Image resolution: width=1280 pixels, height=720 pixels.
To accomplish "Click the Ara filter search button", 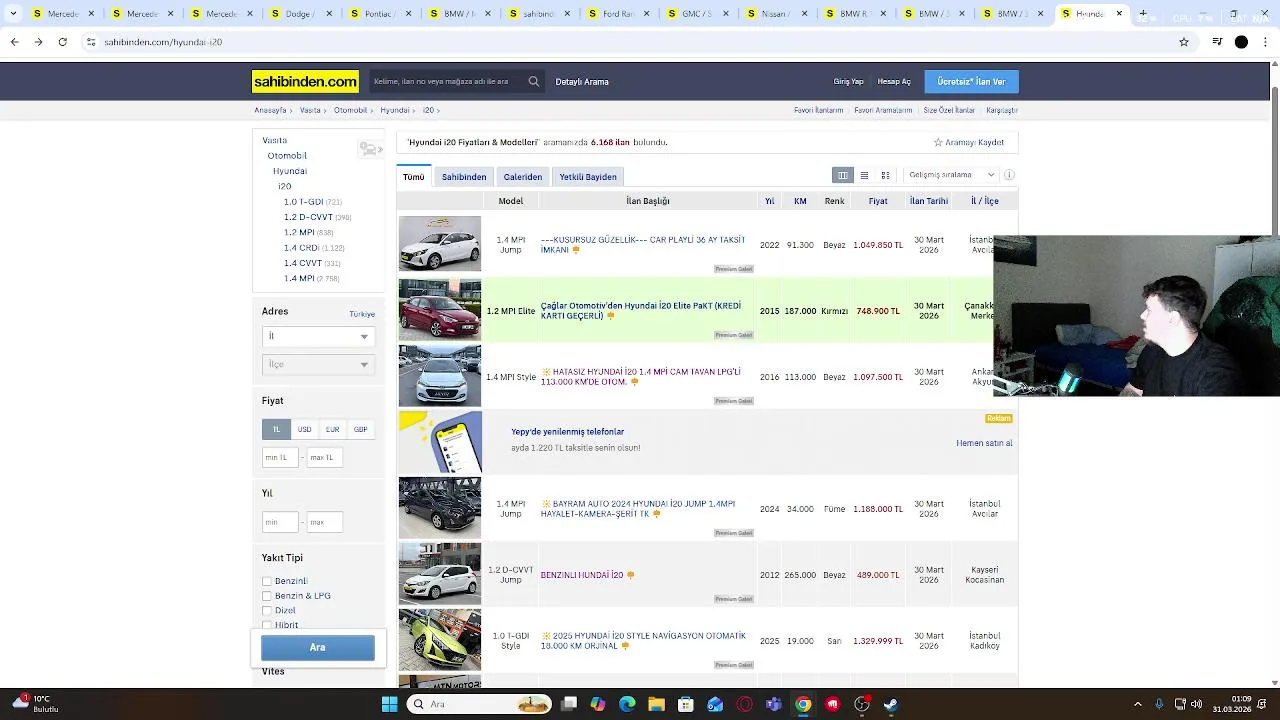I will coord(318,647).
